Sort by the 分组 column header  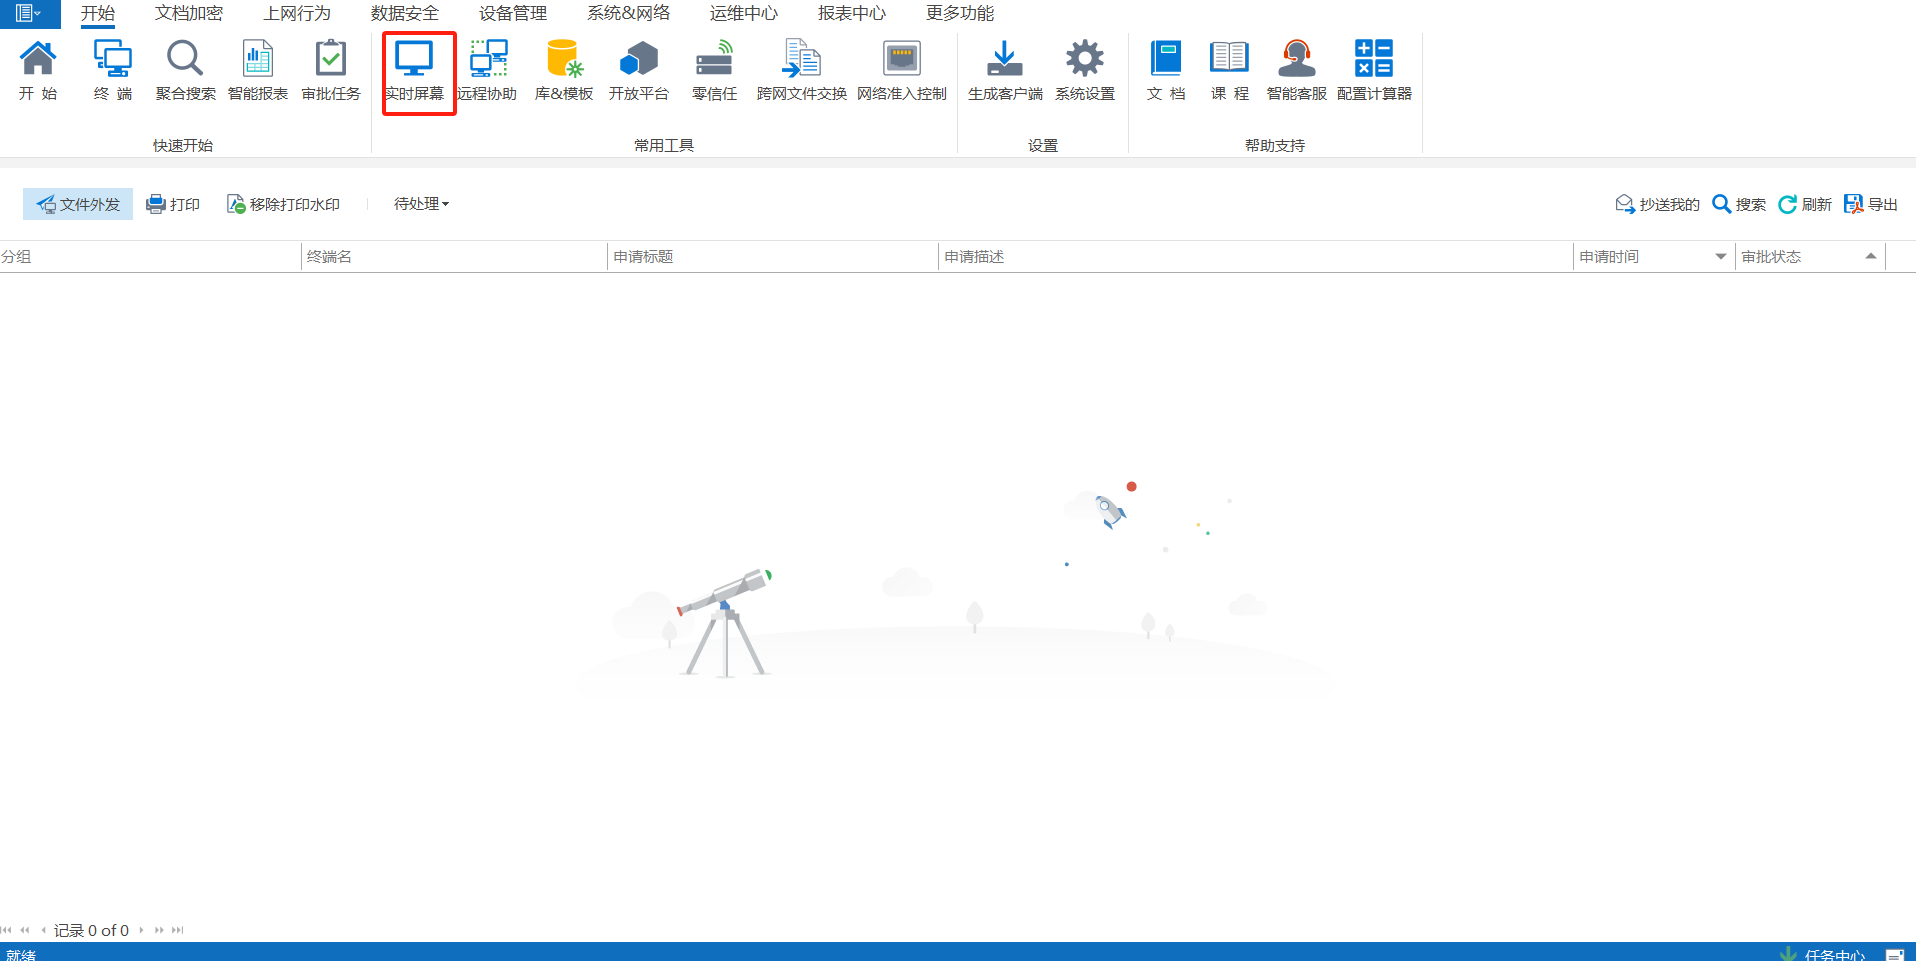click(150, 257)
